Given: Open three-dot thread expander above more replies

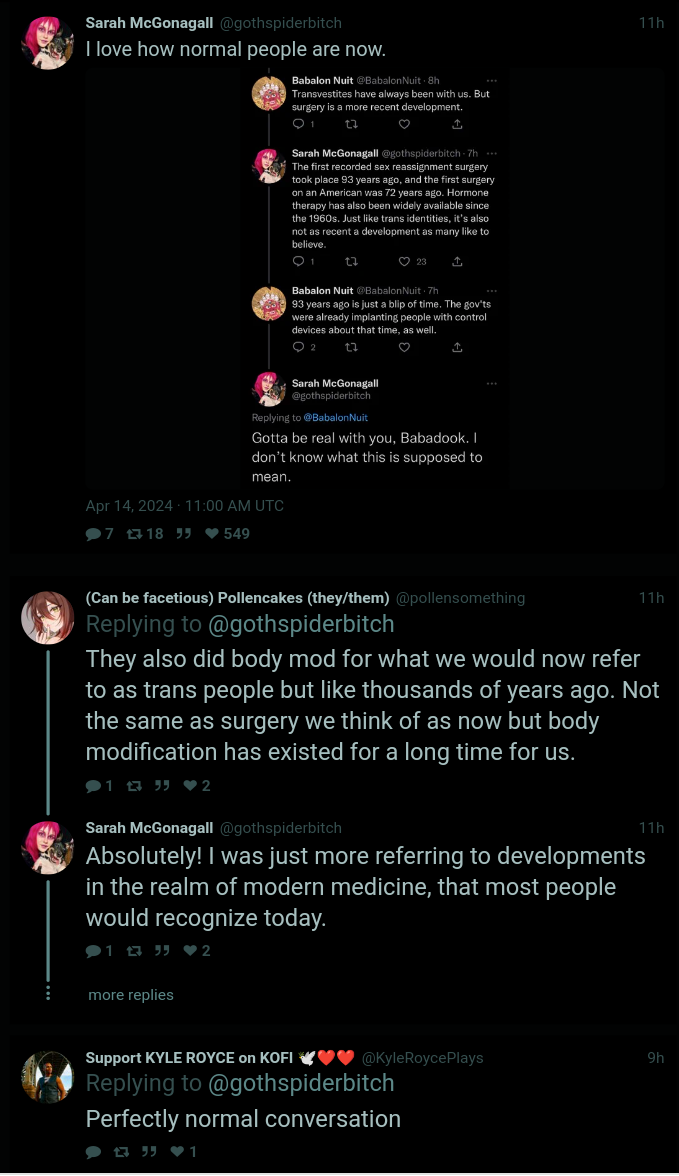Looking at the screenshot, I should pyautogui.click(x=48, y=993).
